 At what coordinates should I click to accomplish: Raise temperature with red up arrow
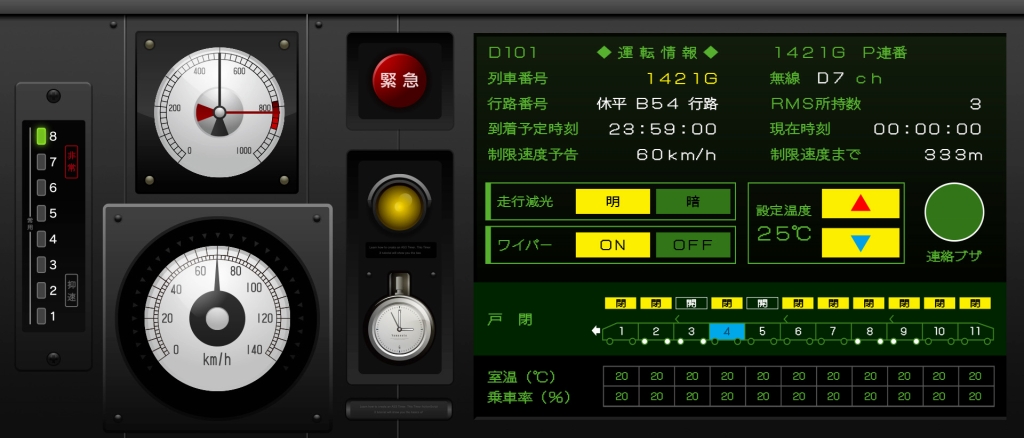860,203
